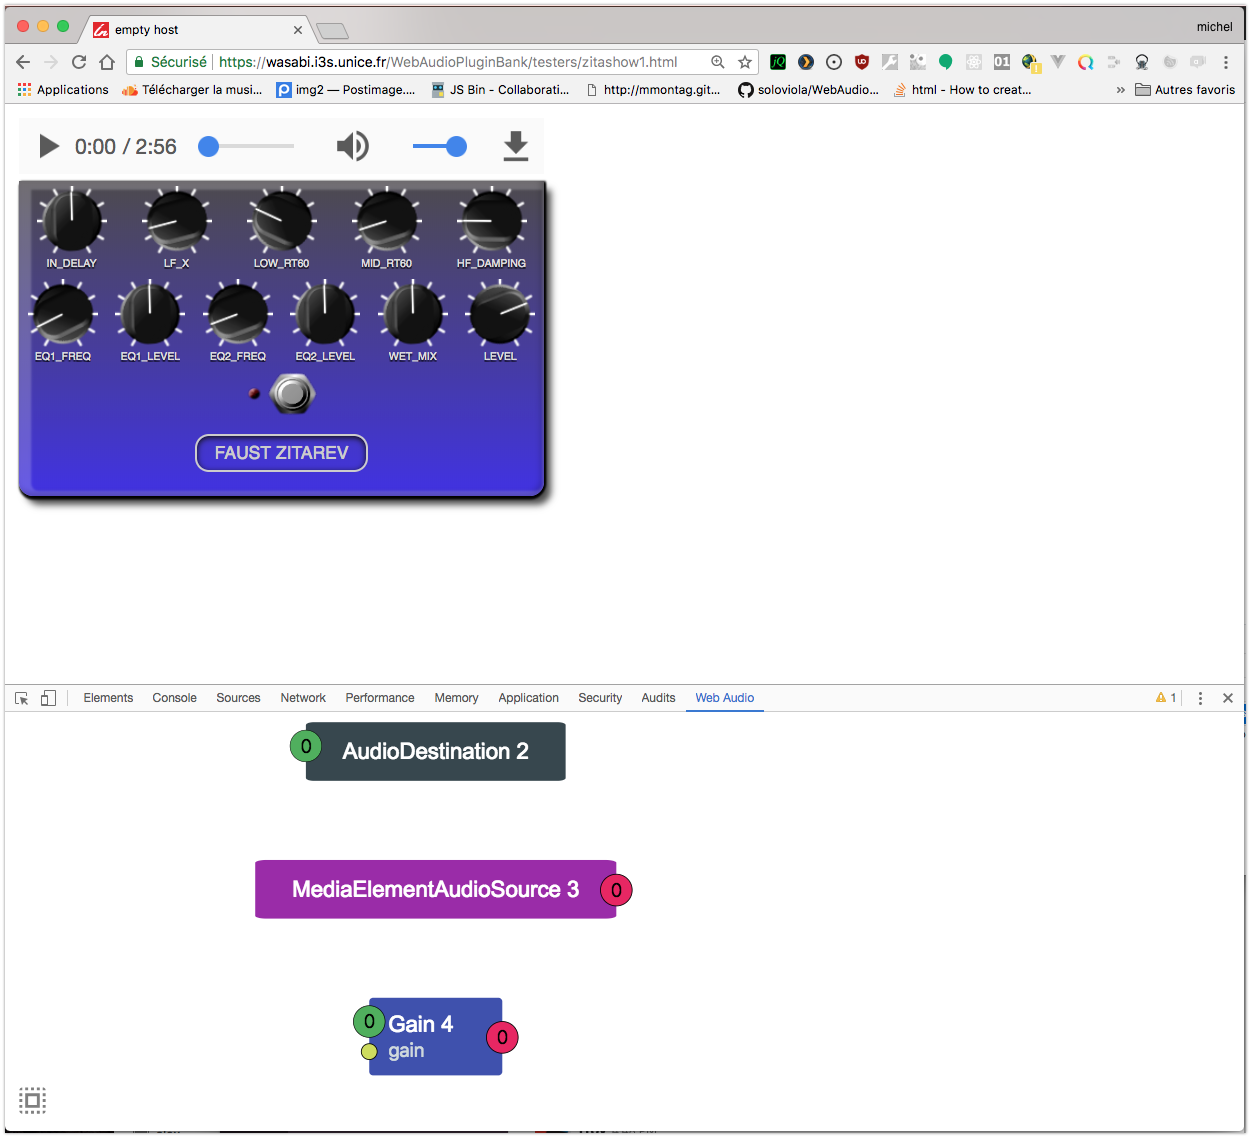Toggle the trim overflow icon at bottom left

click(32, 1100)
